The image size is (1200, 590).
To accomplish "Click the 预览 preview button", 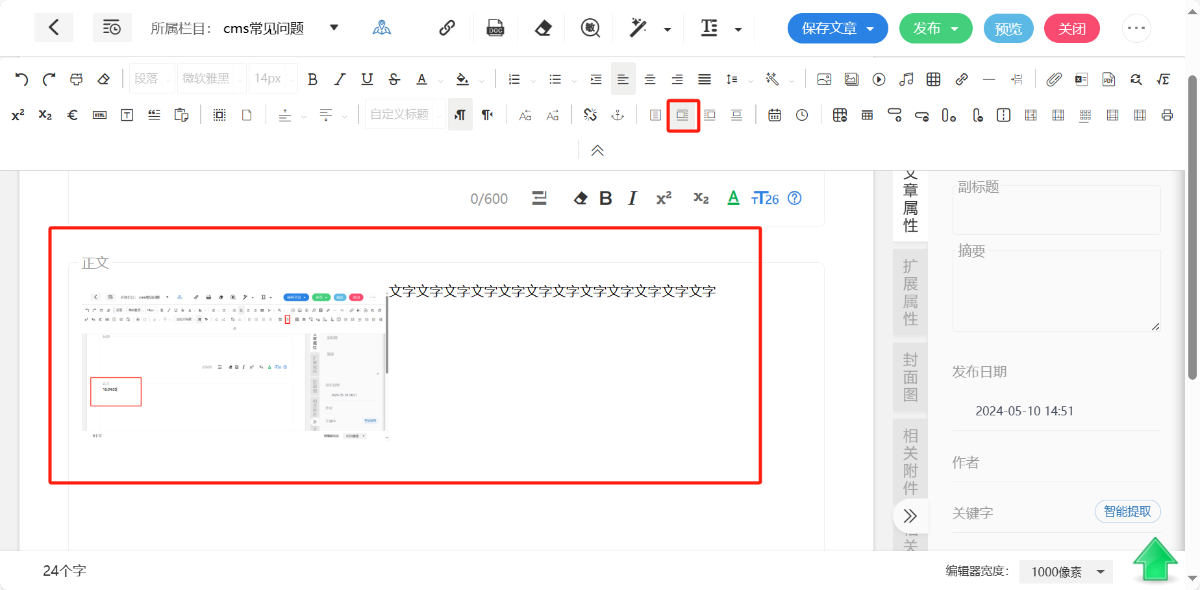I will (x=1008, y=28).
